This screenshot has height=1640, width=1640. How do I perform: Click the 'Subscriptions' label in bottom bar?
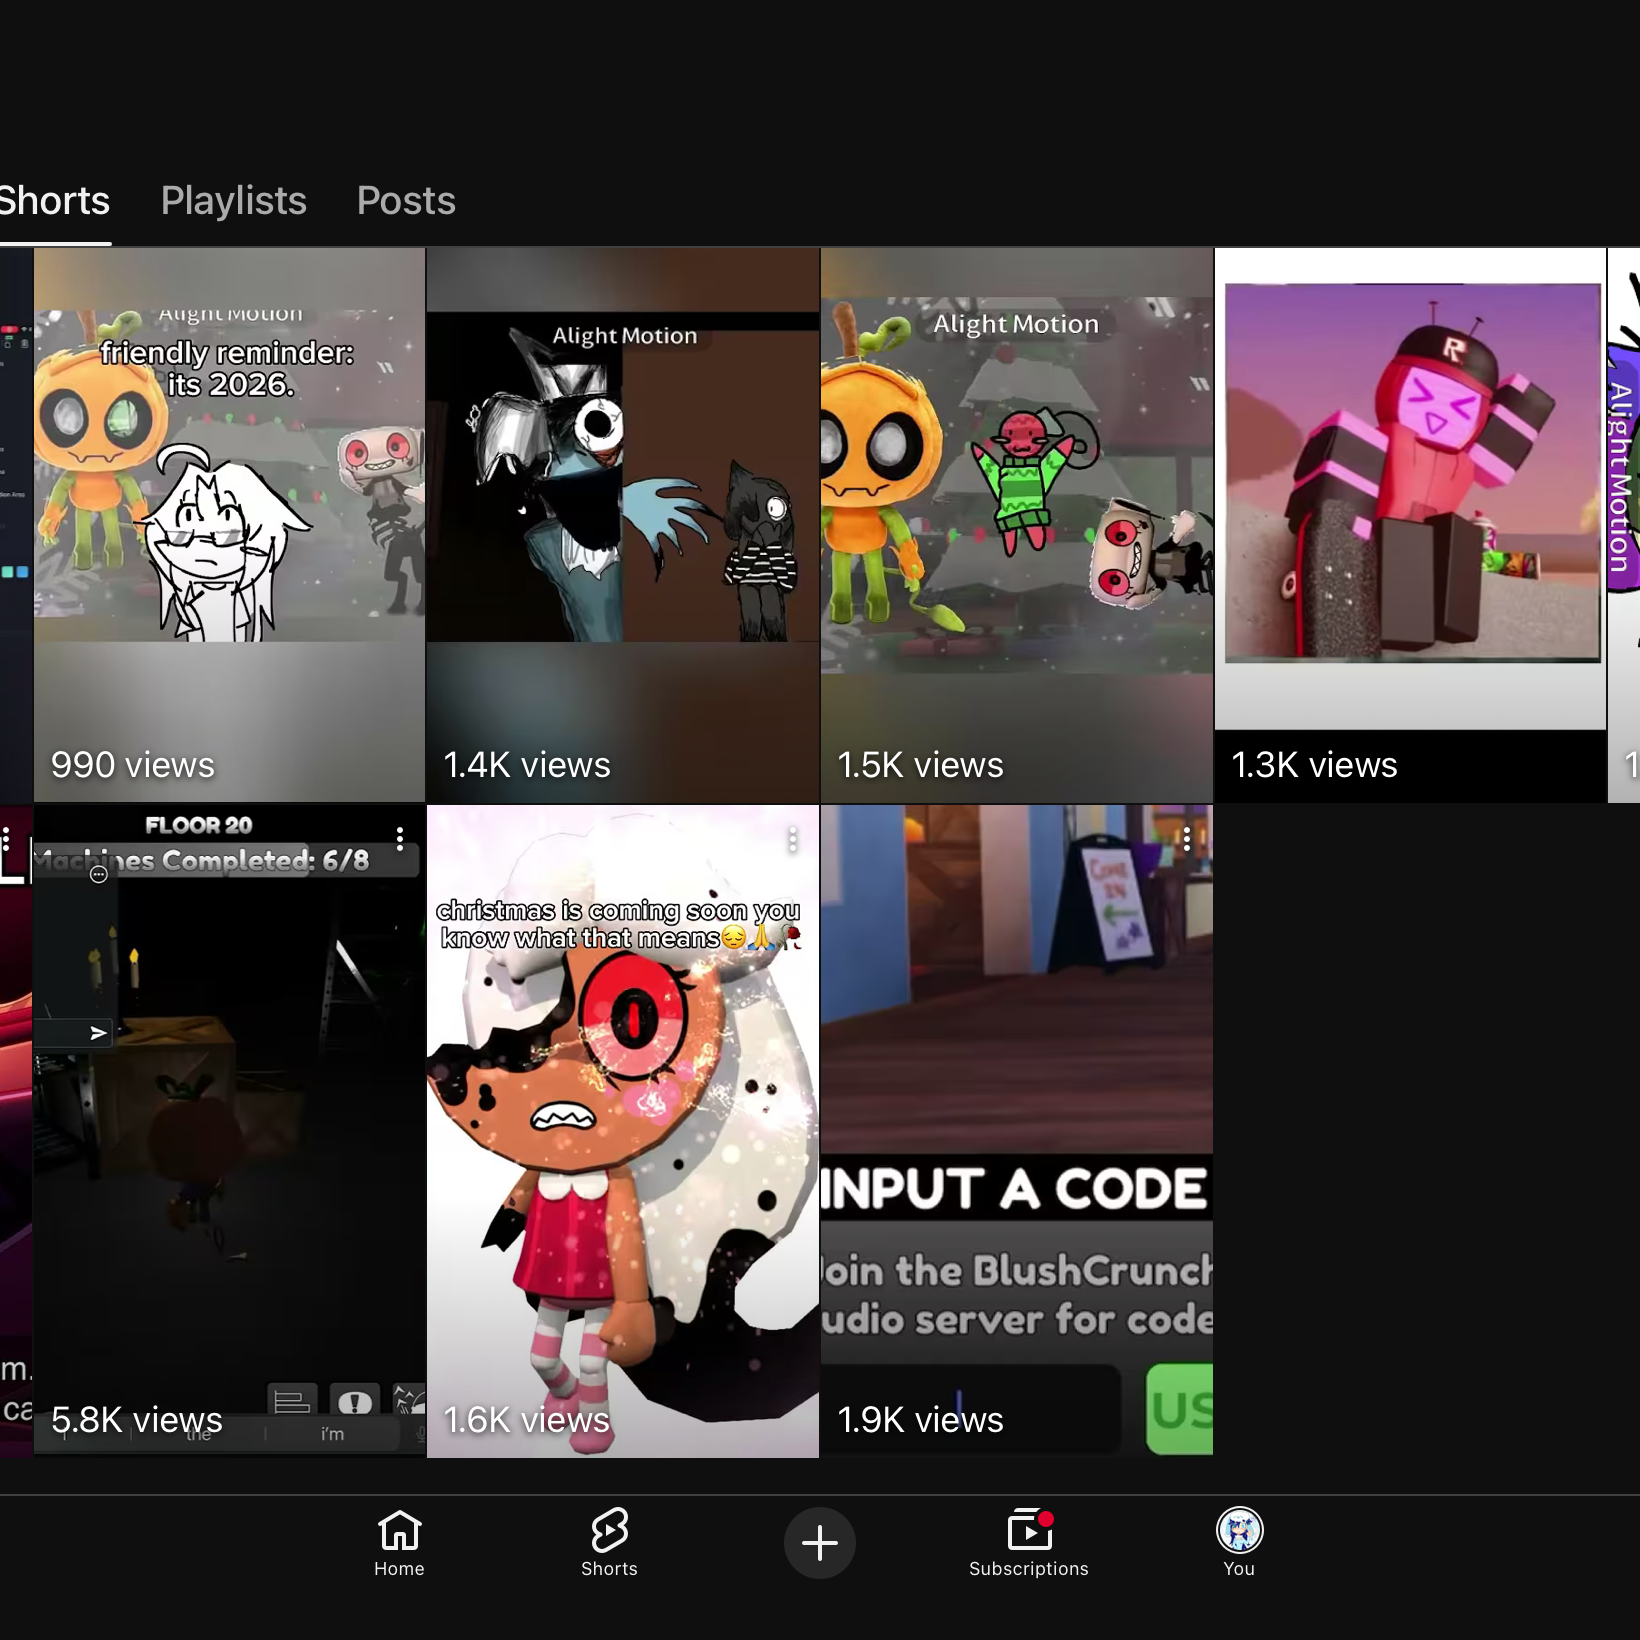point(1029,1569)
